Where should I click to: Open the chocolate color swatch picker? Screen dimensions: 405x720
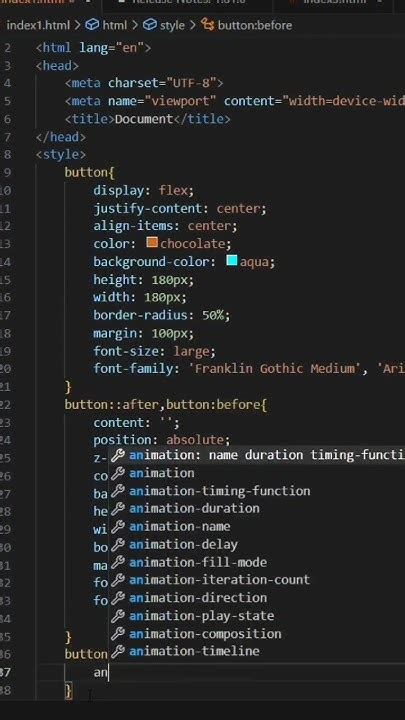[x=152, y=242]
